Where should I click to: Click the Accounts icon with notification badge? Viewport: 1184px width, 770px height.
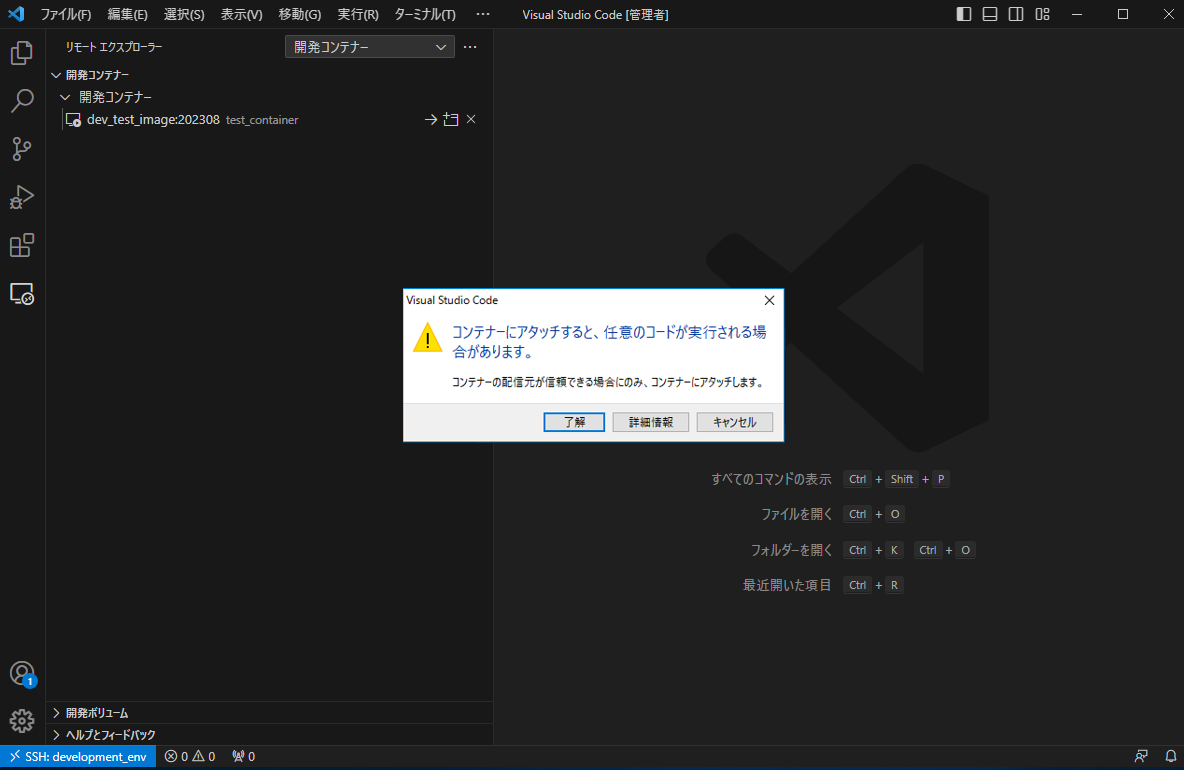point(21,674)
